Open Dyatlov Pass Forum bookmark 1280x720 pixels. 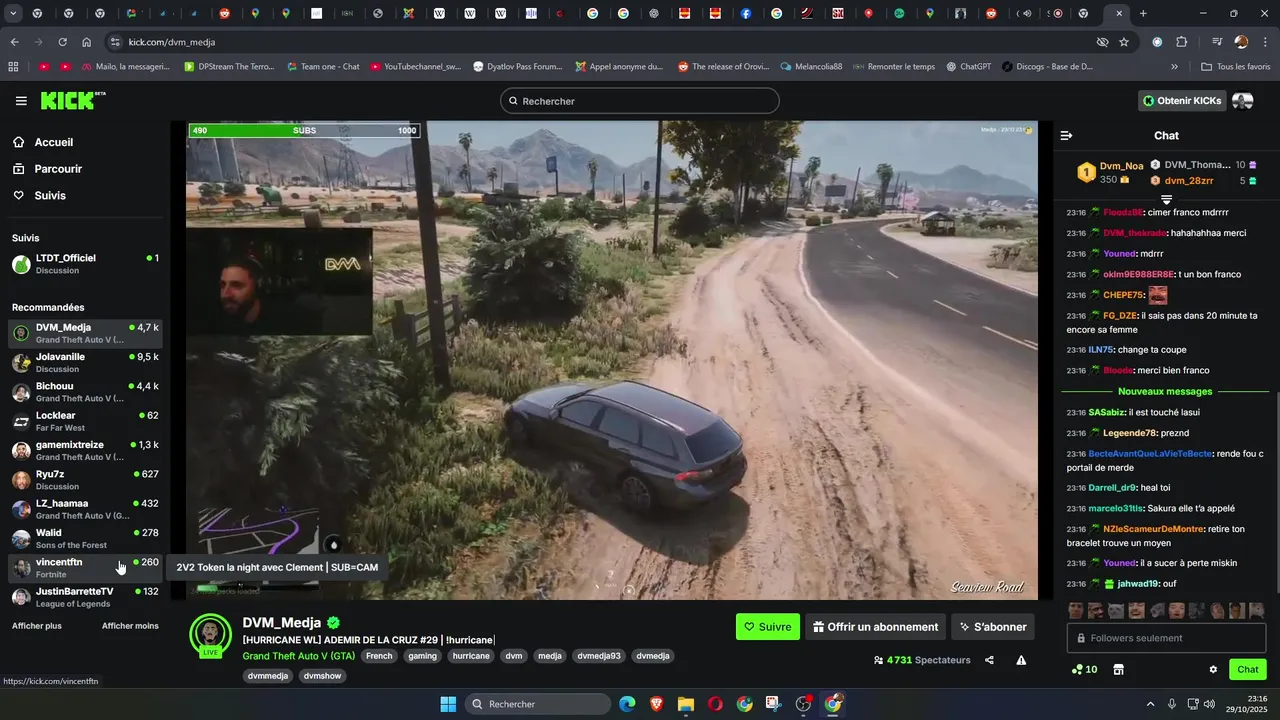pyautogui.click(x=517, y=67)
